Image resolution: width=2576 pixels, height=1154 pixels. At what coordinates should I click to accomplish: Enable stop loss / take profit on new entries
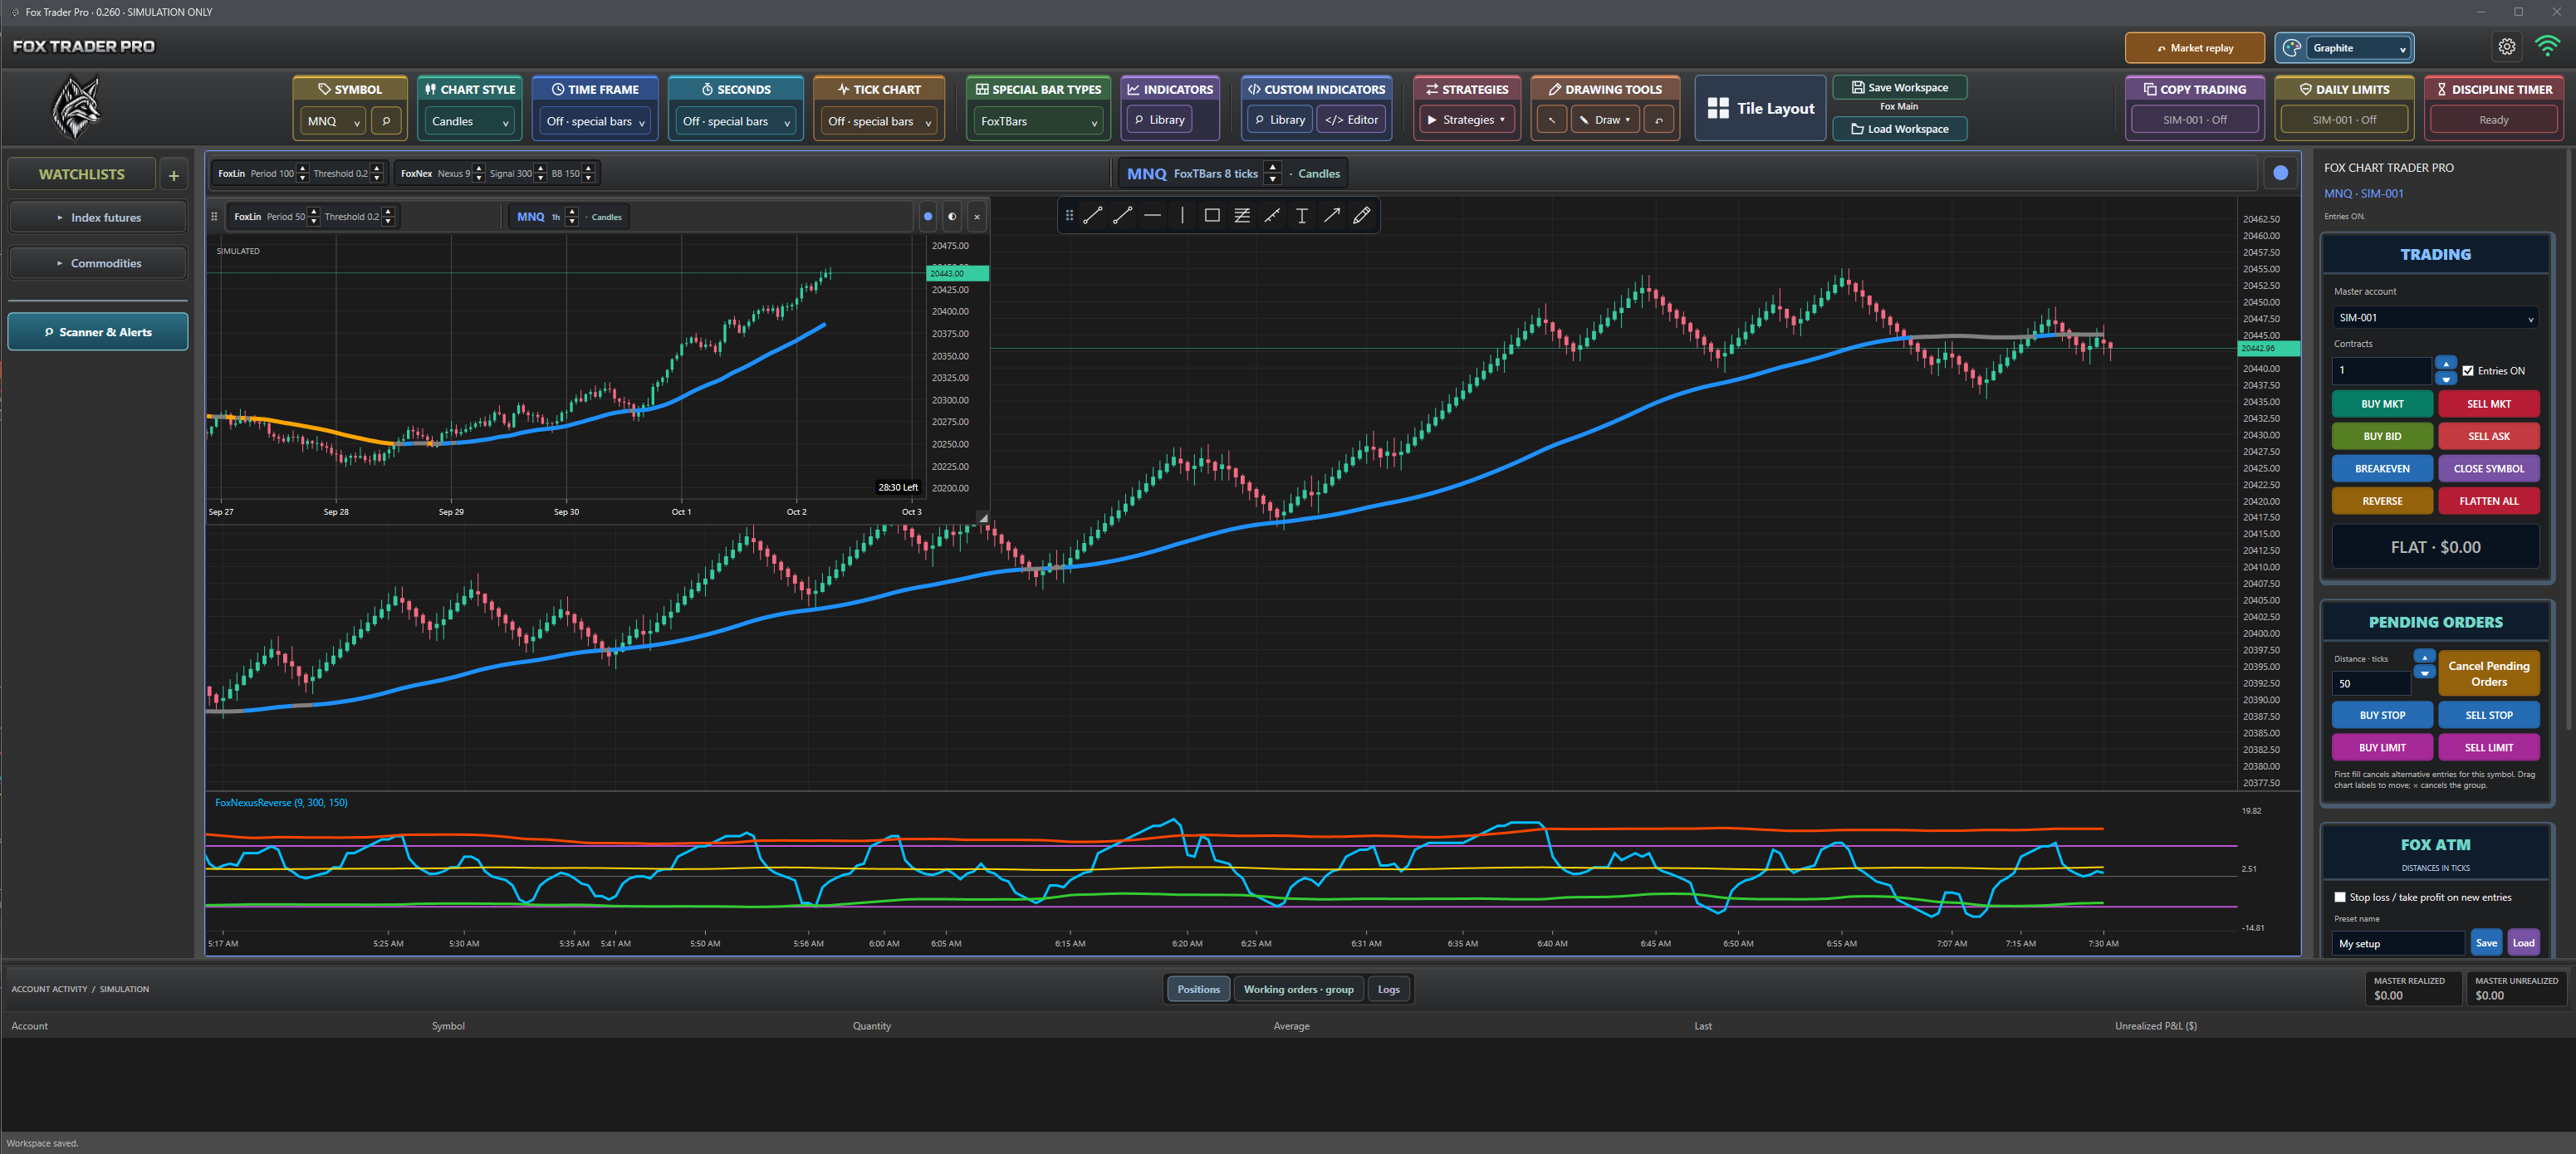2340,897
